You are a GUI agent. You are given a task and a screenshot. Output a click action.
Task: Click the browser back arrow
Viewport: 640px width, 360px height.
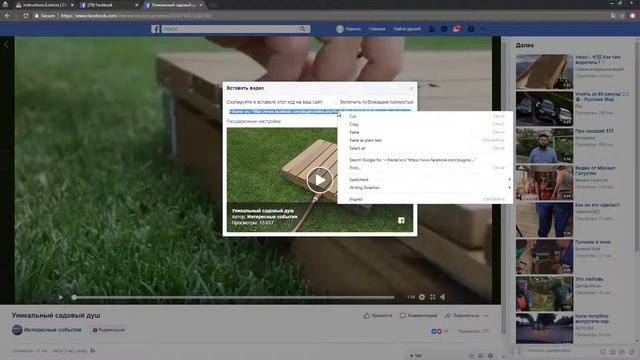[7, 16]
